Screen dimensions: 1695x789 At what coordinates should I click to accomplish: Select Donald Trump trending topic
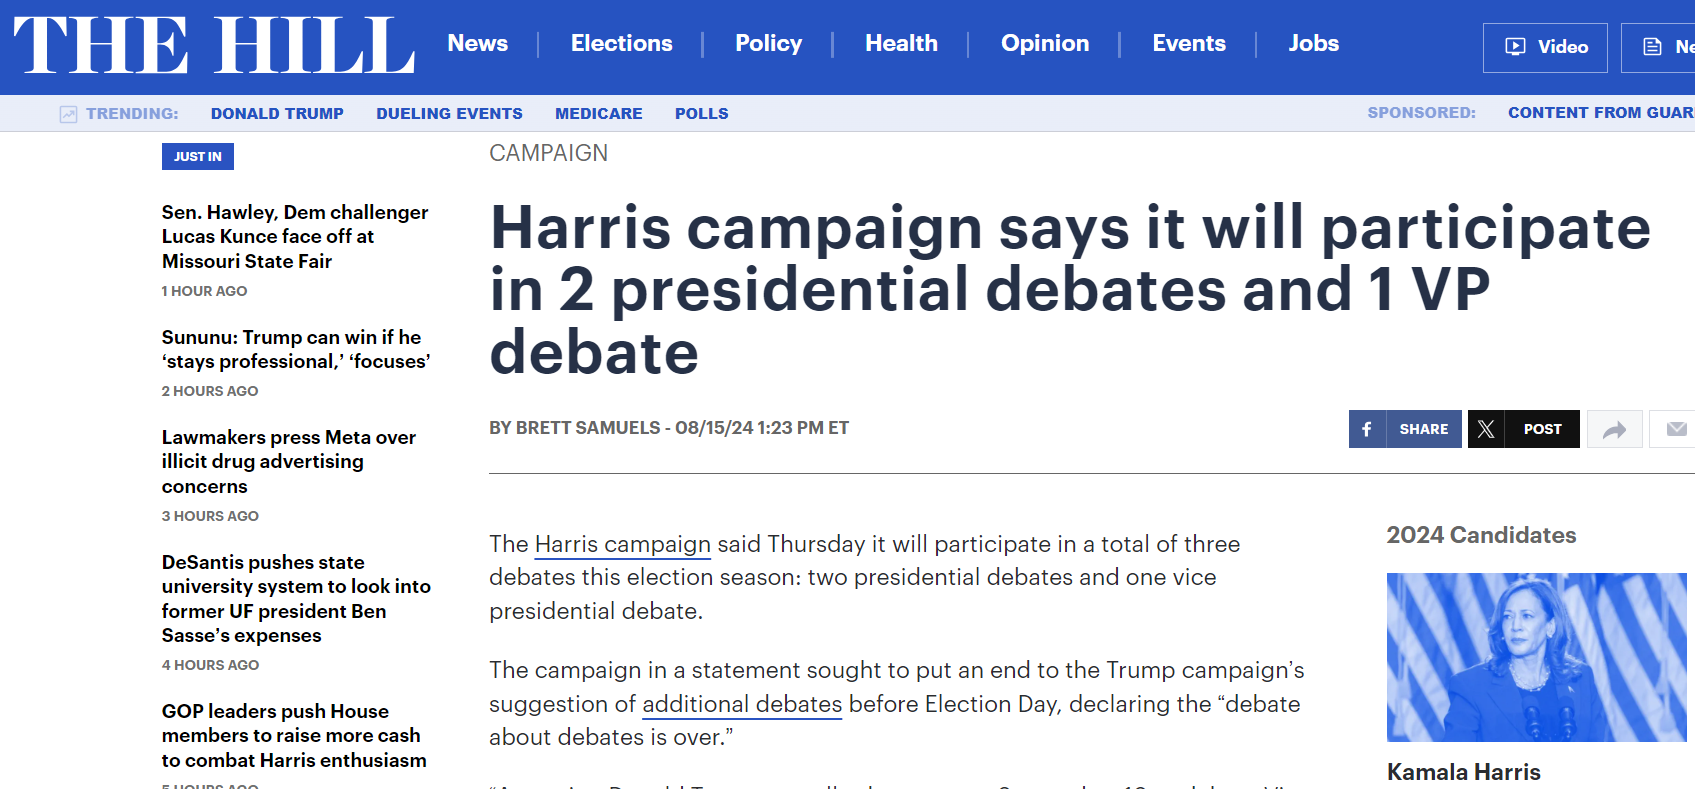coord(277,114)
